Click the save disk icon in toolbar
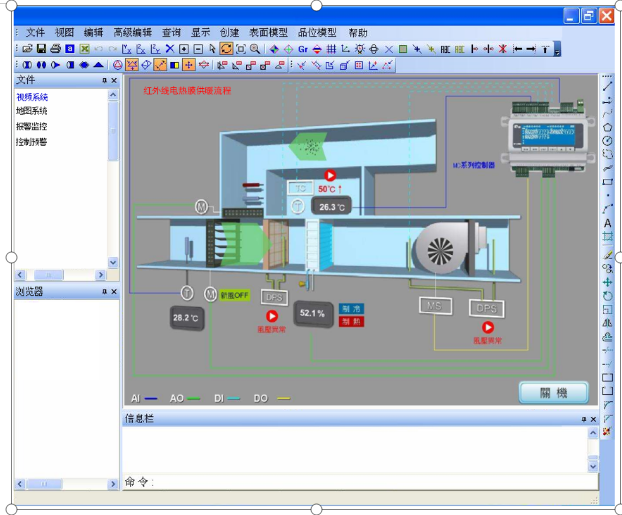 [41, 49]
